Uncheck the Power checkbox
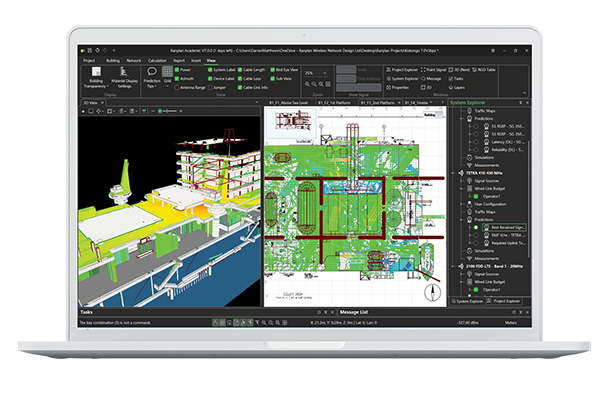Viewport: 604px width, 394px height. pos(177,70)
